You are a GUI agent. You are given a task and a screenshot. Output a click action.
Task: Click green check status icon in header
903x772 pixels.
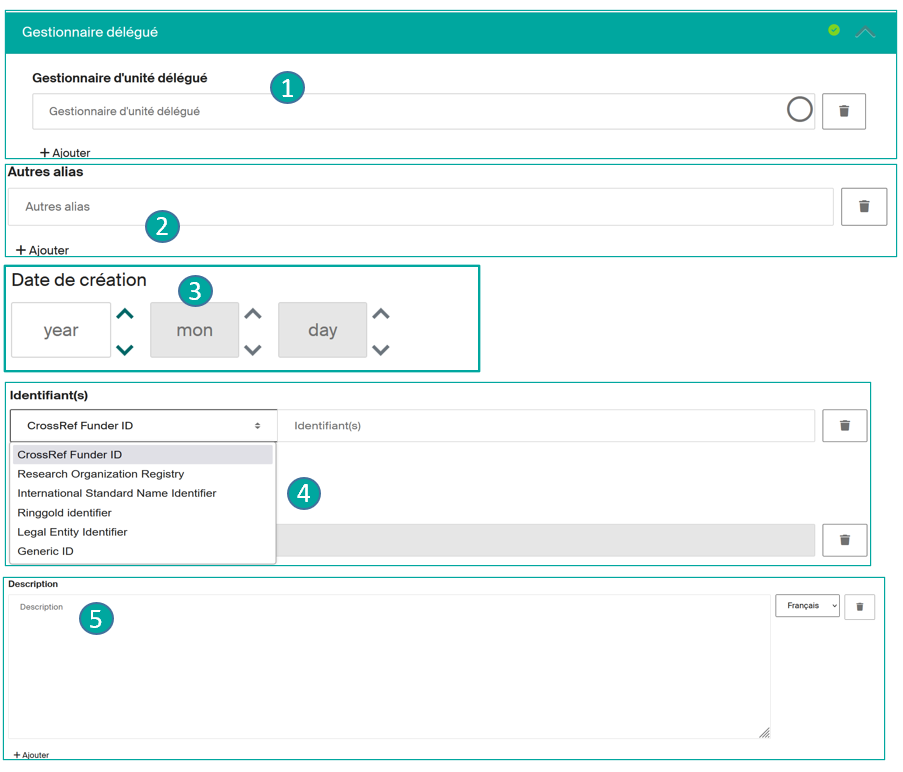tap(834, 30)
